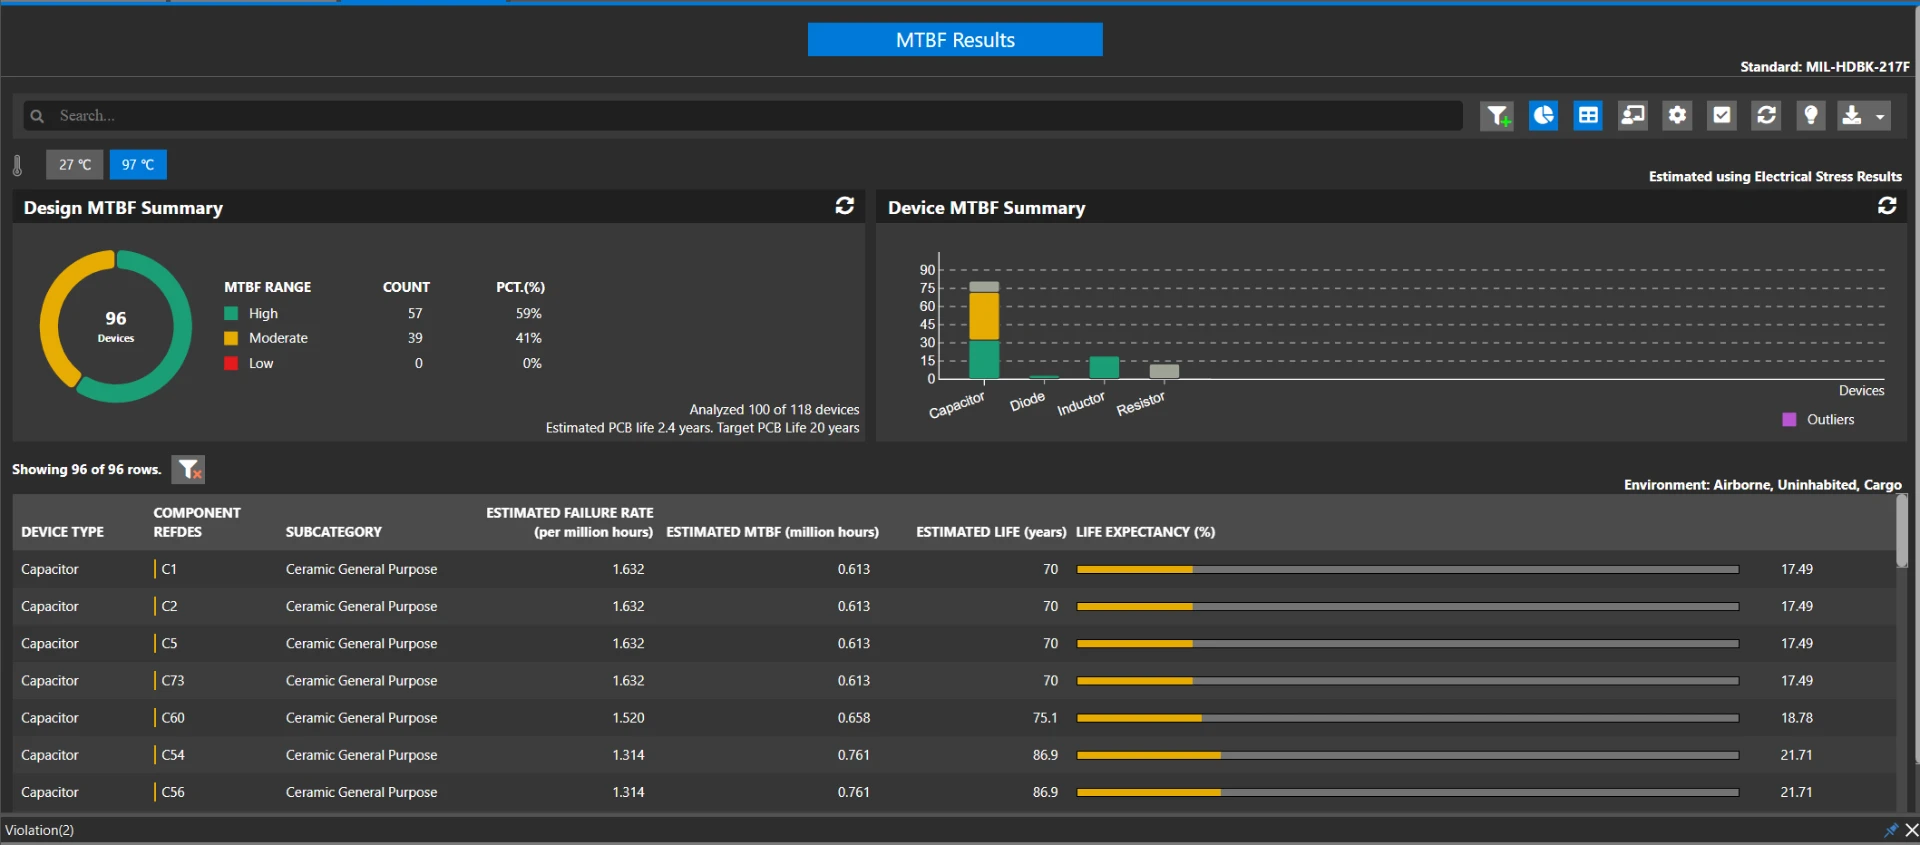Click the add filter funnel icon
The height and width of the screenshot is (845, 1920).
coord(1497,116)
